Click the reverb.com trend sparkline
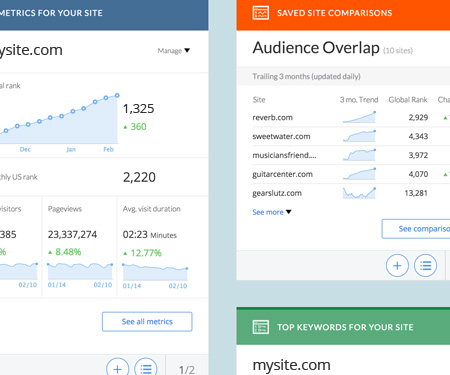 359,117
